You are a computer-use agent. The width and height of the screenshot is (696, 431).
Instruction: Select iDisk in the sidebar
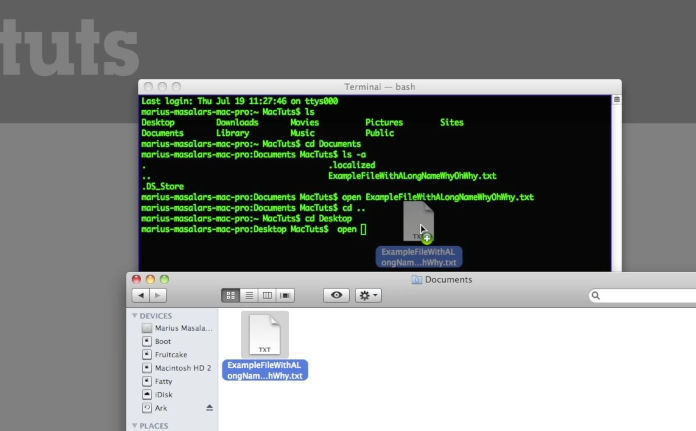click(163, 394)
